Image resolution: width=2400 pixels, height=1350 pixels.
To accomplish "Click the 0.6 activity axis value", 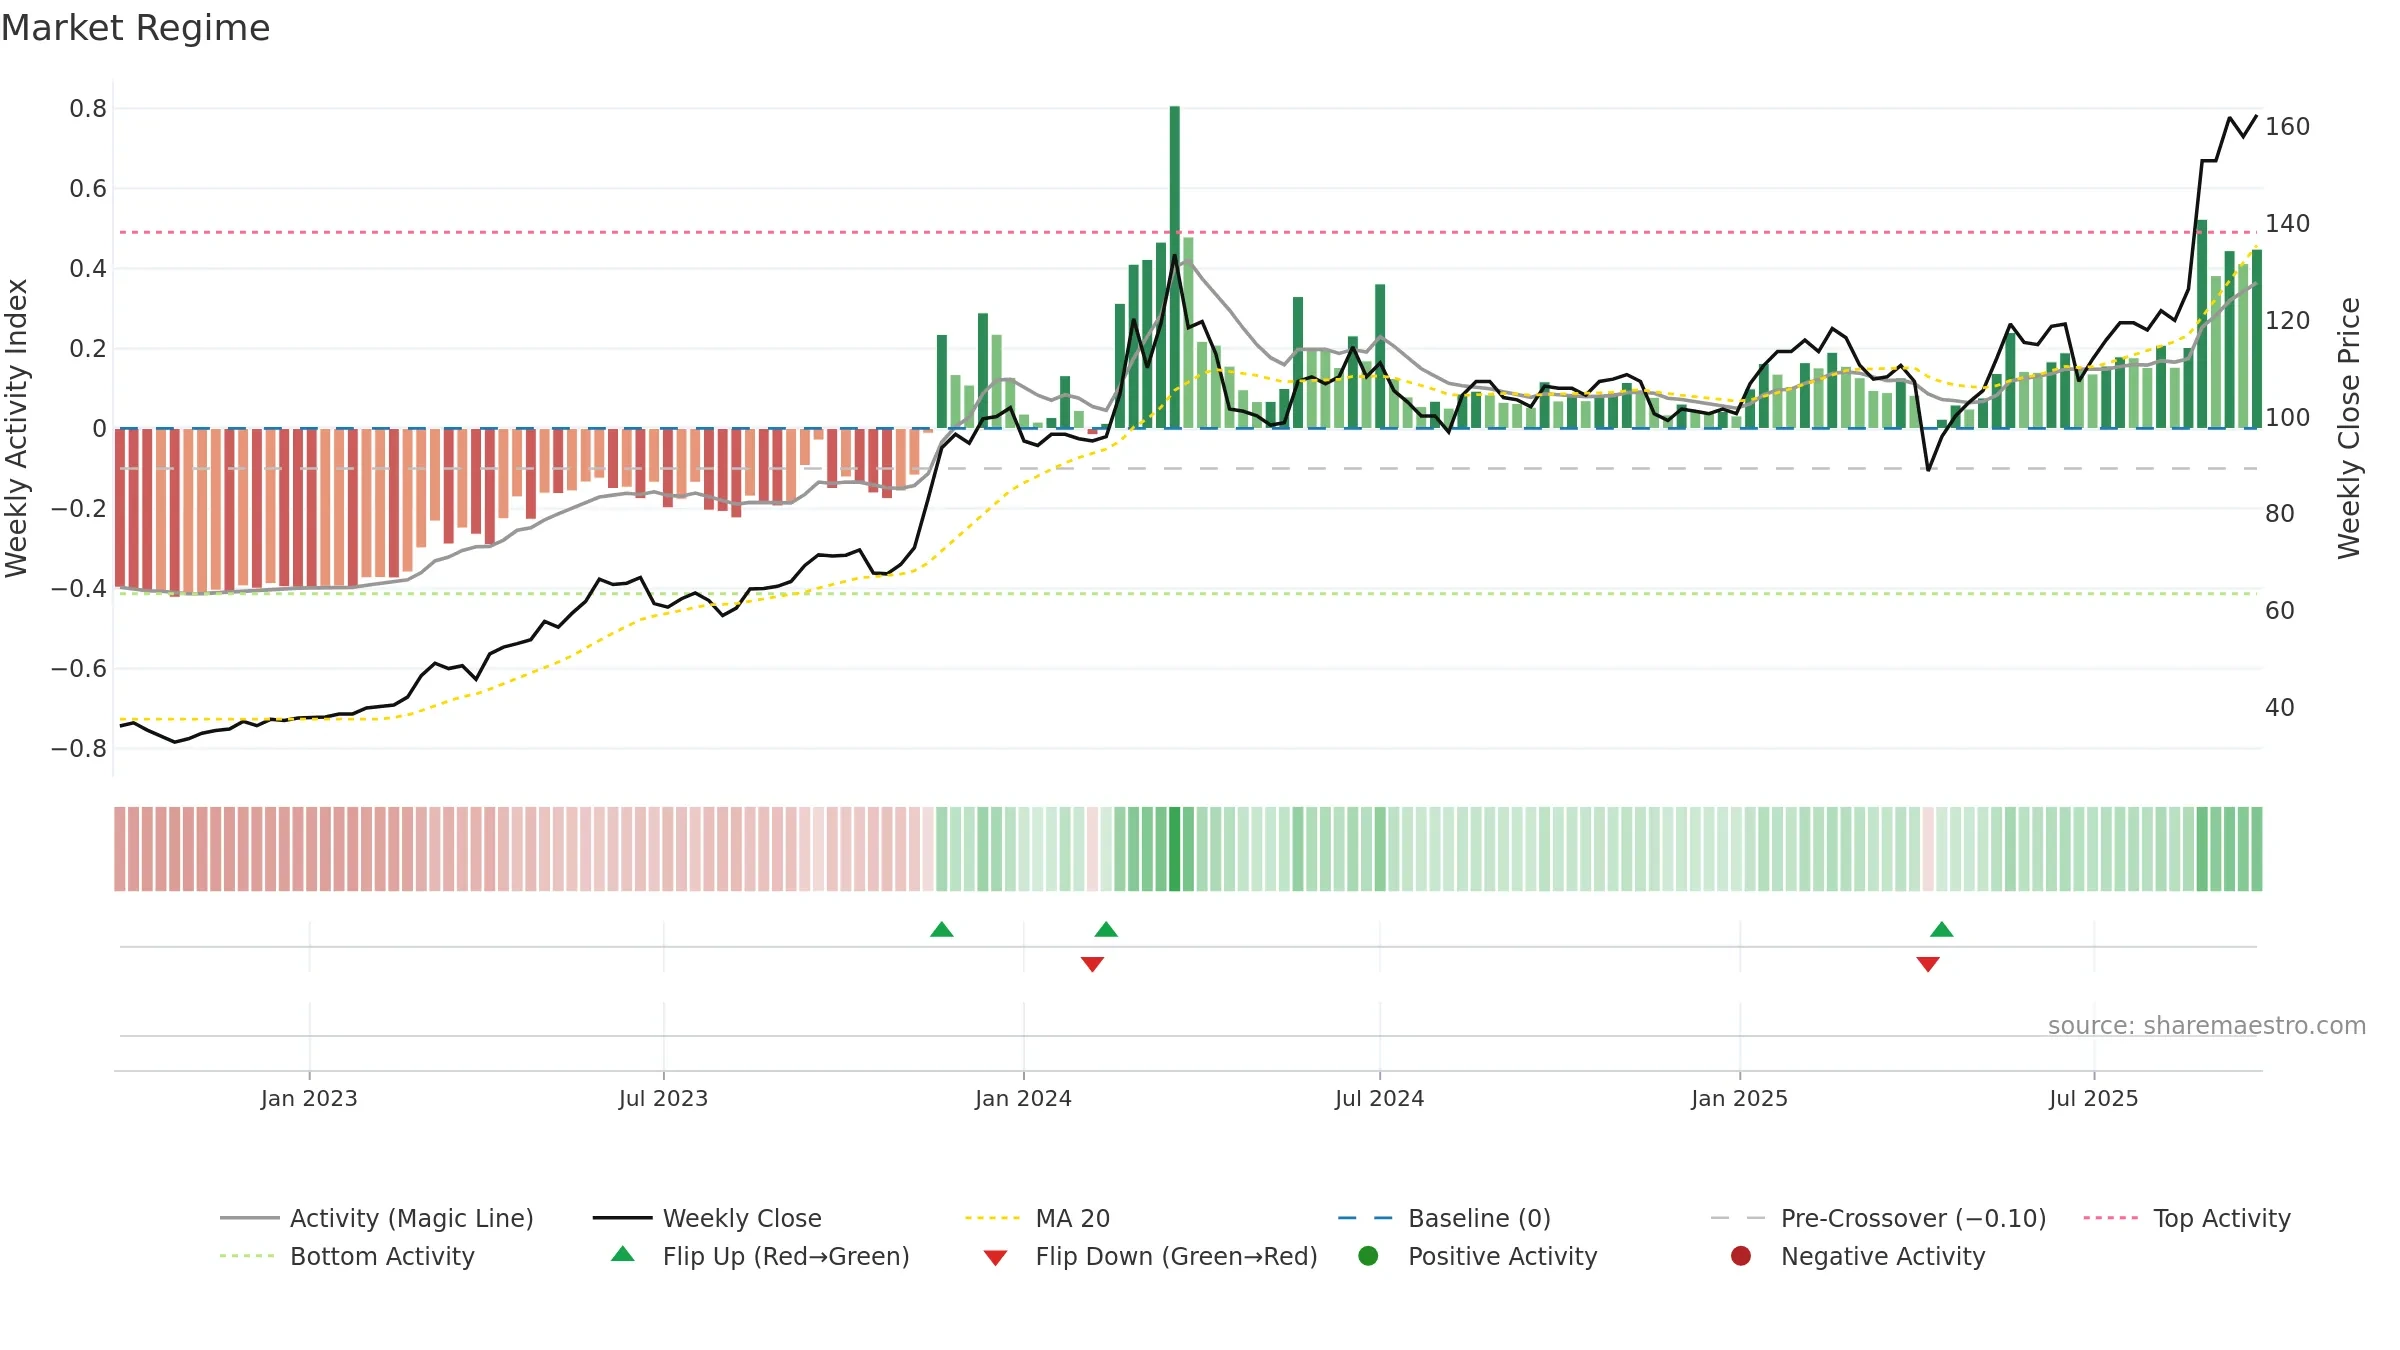I will point(88,189).
